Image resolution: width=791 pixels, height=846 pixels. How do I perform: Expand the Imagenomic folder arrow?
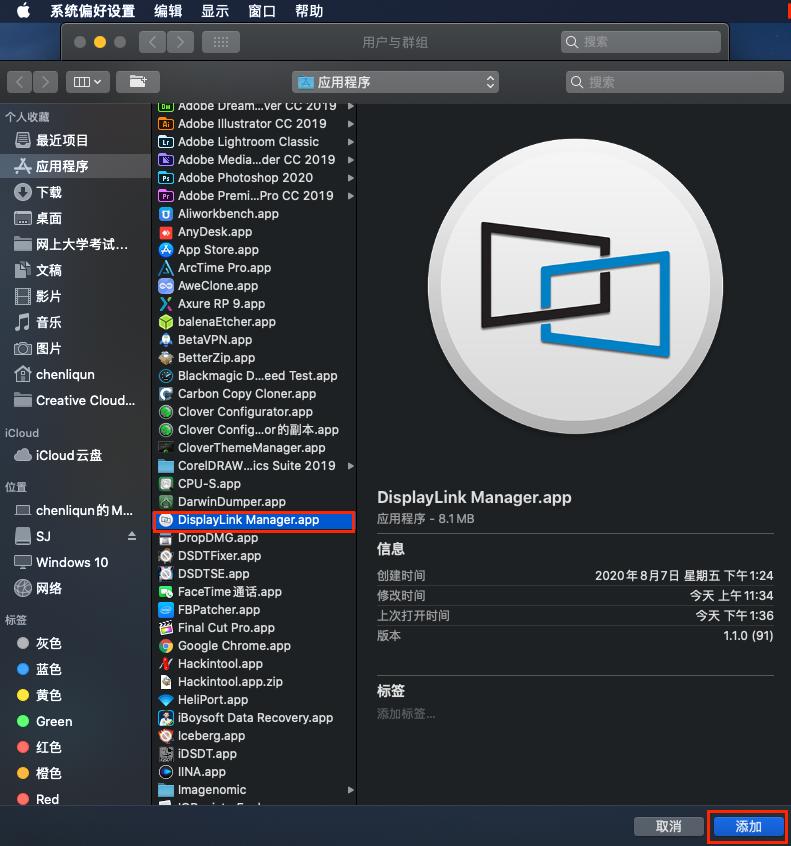[x=351, y=789]
